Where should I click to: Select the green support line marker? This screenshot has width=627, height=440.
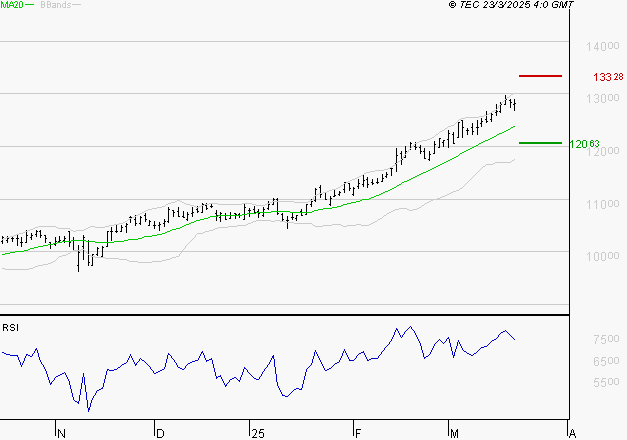[x=540, y=143]
